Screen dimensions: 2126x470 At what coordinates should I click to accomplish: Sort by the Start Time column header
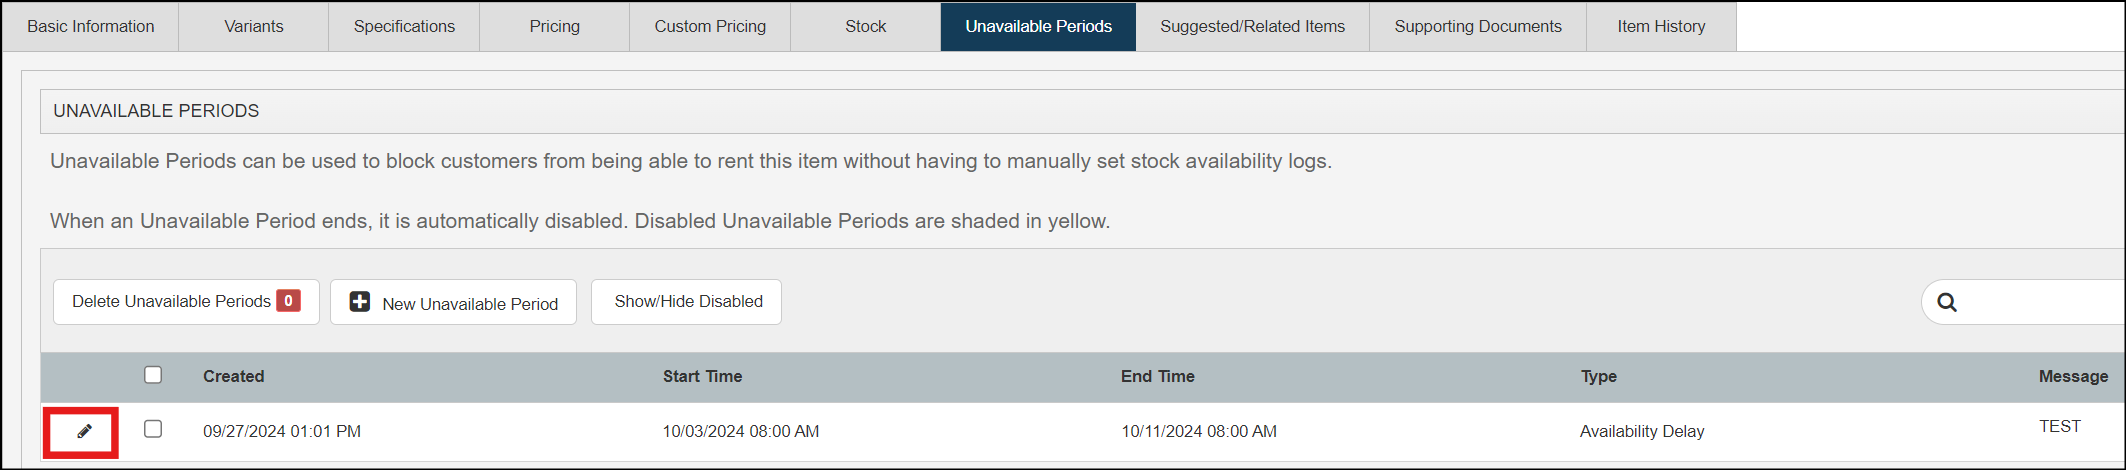(702, 377)
